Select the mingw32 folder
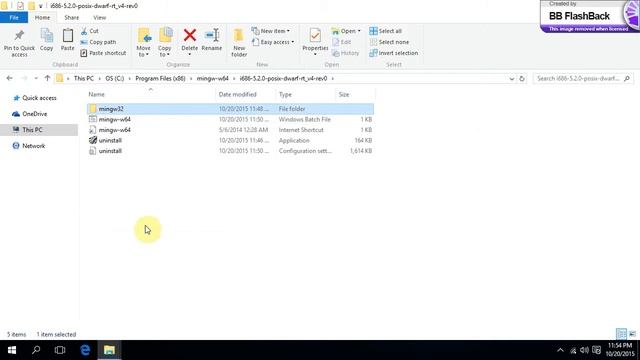The image size is (640, 360). pyautogui.click(x=230, y=109)
